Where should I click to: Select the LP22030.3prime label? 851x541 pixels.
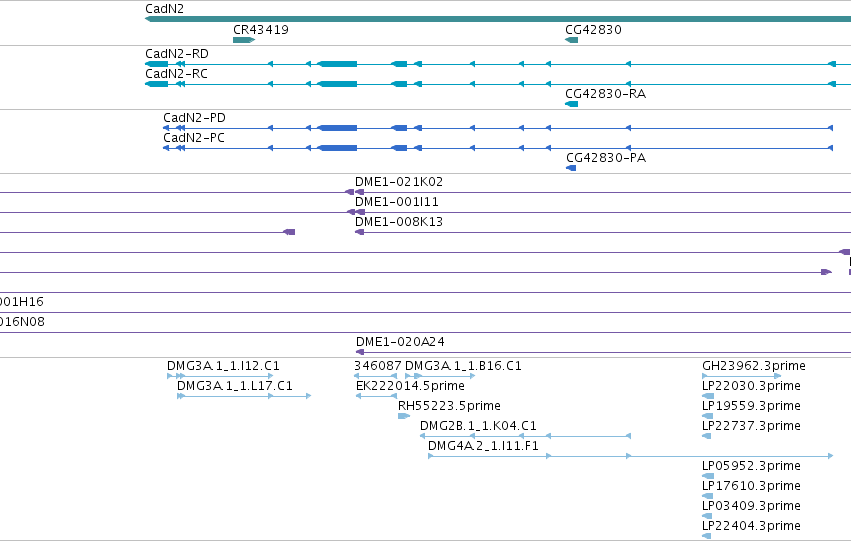pyautogui.click(x=751, y=385)
